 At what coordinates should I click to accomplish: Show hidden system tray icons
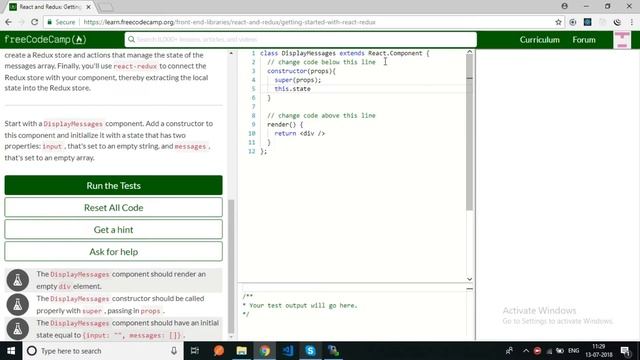pyautogui.click(x=526, y=351)
